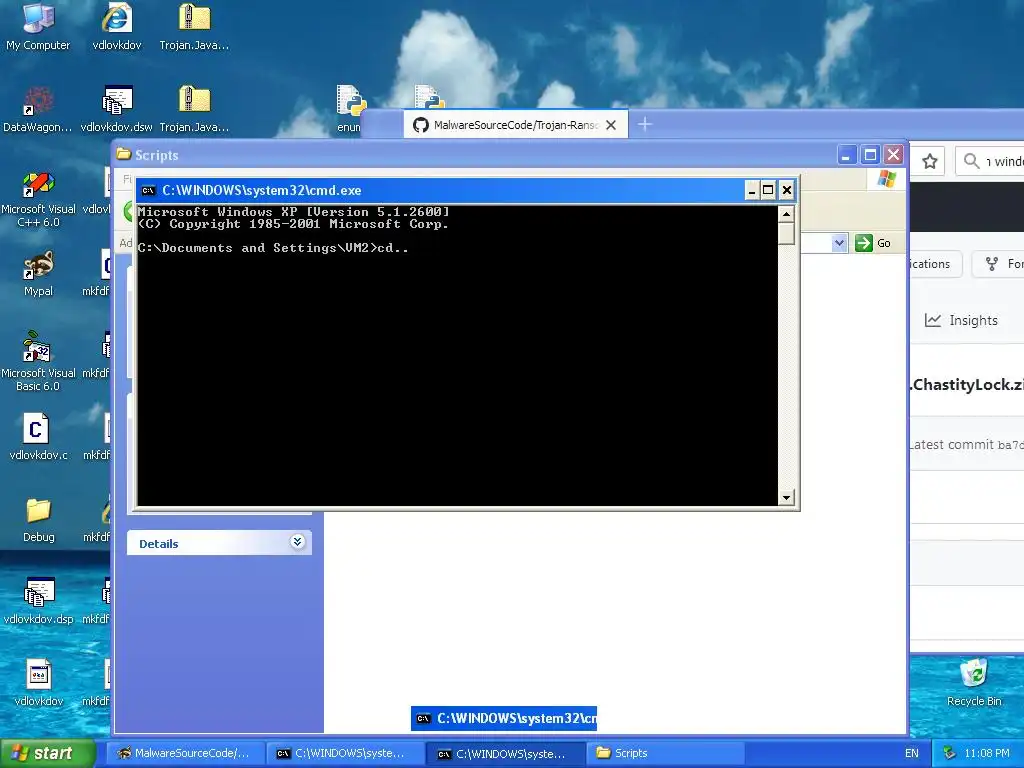The image size is (1024, 768).
Task: Click the search magnifier icon in browser
Action: coord(972,161)
